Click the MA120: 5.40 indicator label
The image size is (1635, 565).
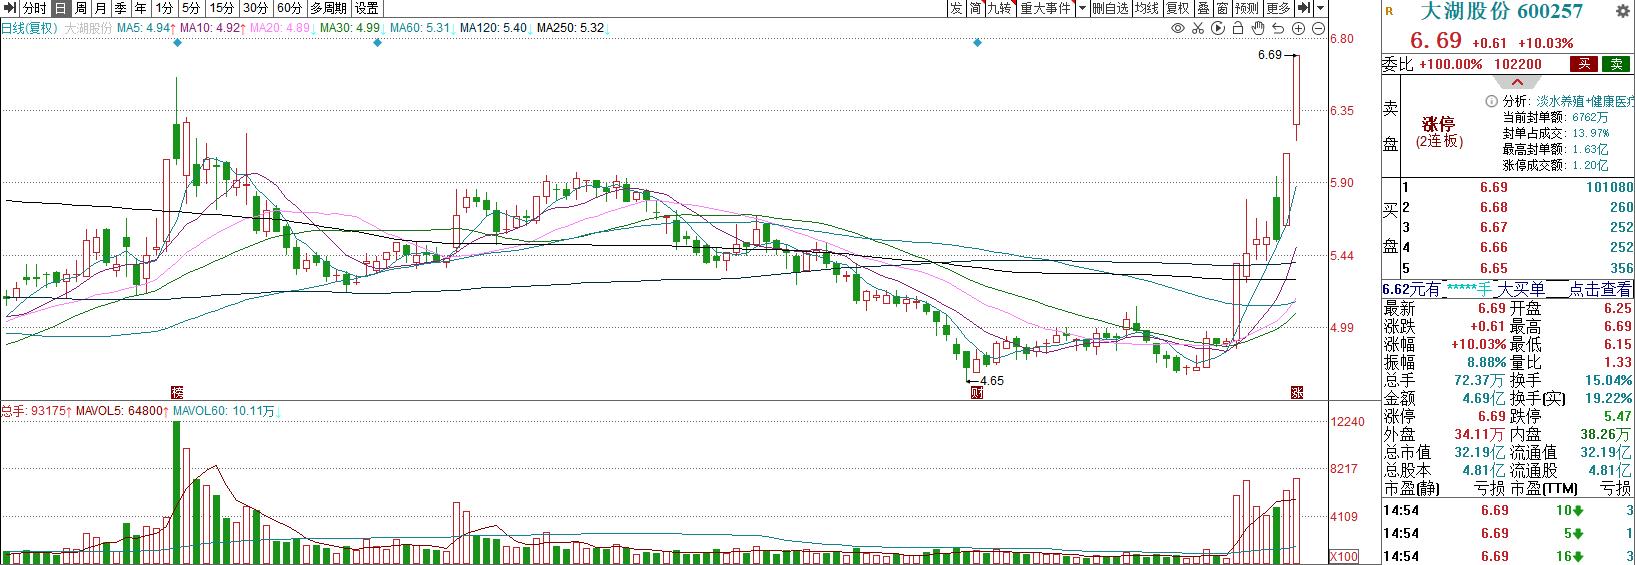click(x=493, y=28)
